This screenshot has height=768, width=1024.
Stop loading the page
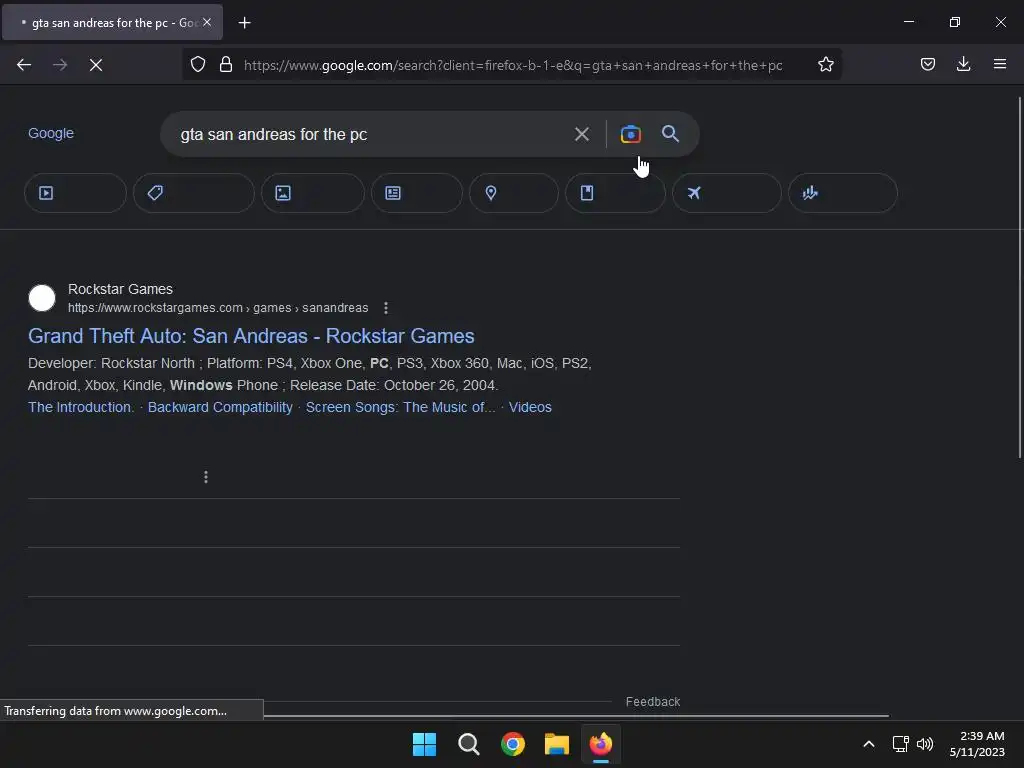[x=96, y=65]
